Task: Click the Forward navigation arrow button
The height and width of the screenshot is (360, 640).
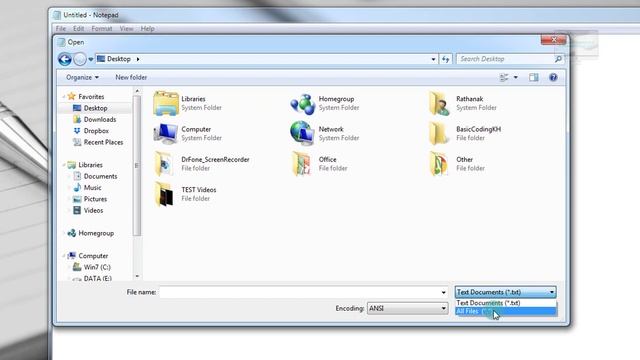Action: point(80,59)
